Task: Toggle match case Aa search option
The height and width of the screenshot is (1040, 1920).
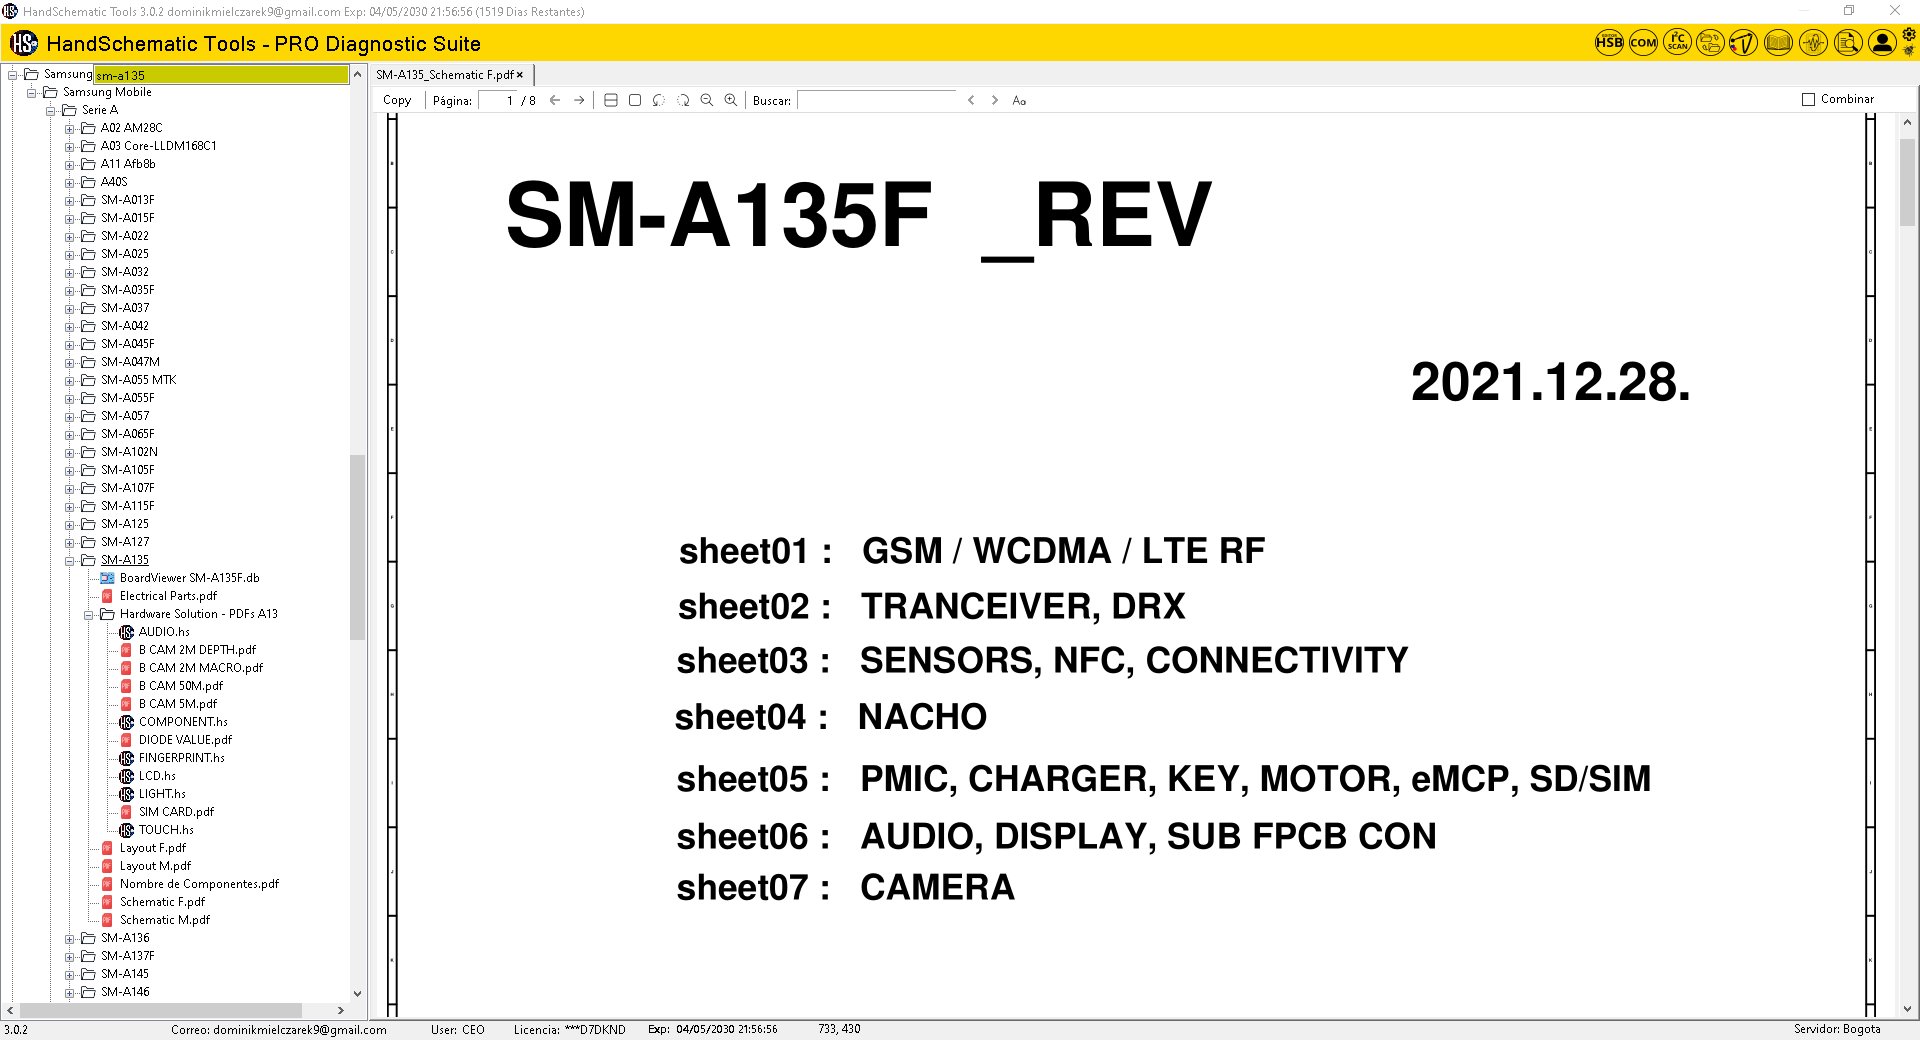Action: coord(1019,100)
